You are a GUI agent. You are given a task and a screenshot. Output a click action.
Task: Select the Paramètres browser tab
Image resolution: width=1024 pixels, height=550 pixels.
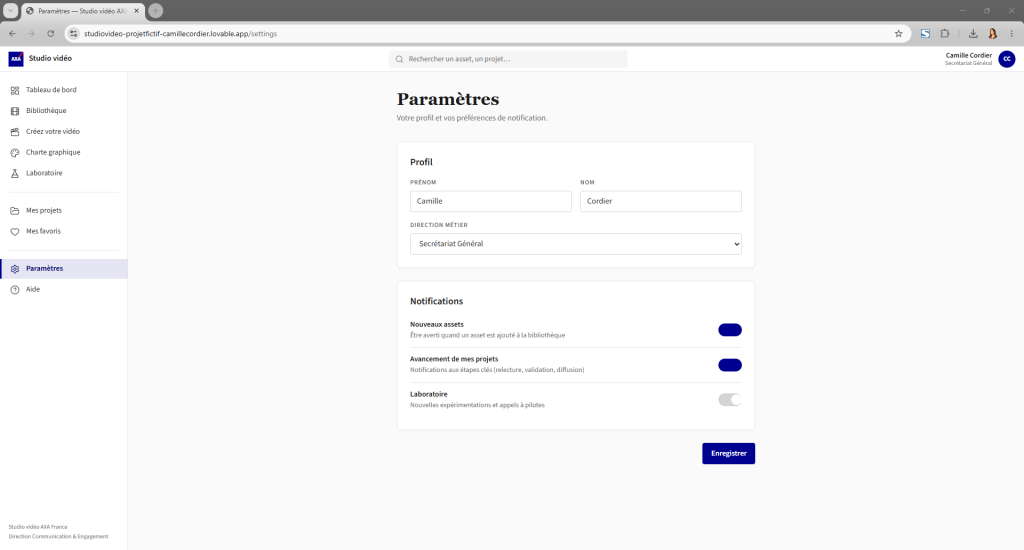tap(82, 11)
